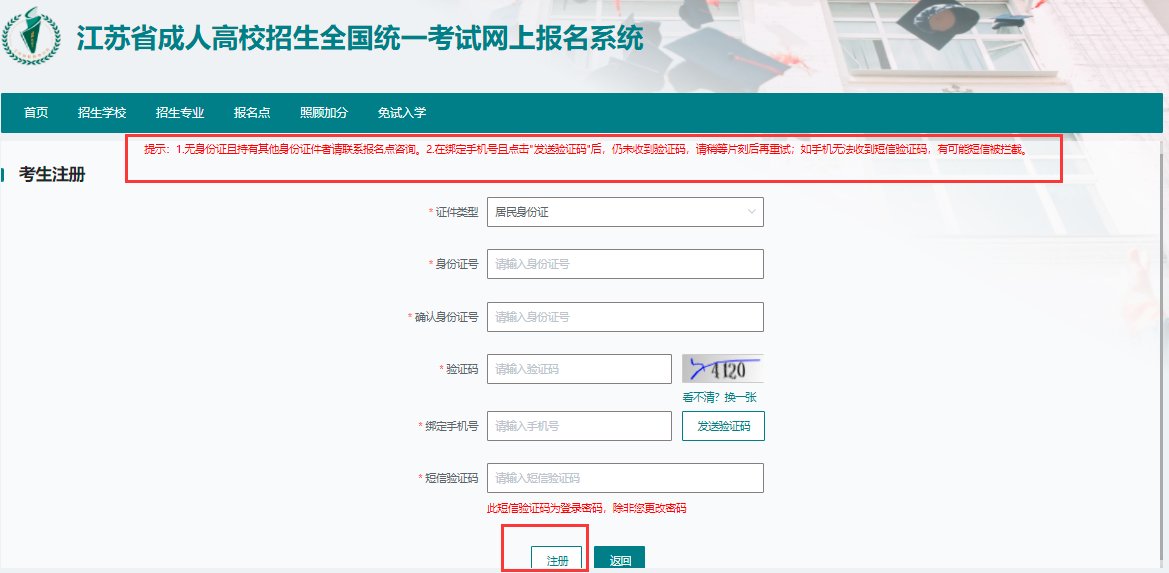Focus the 身份证号 input field

pos(625,264)
